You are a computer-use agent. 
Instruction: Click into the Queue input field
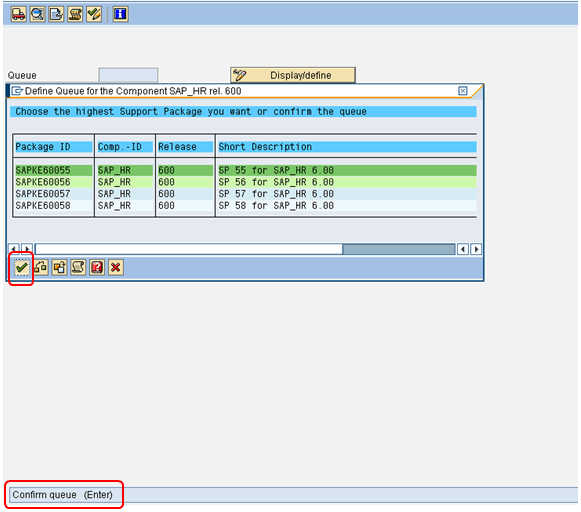pos(128,75)
